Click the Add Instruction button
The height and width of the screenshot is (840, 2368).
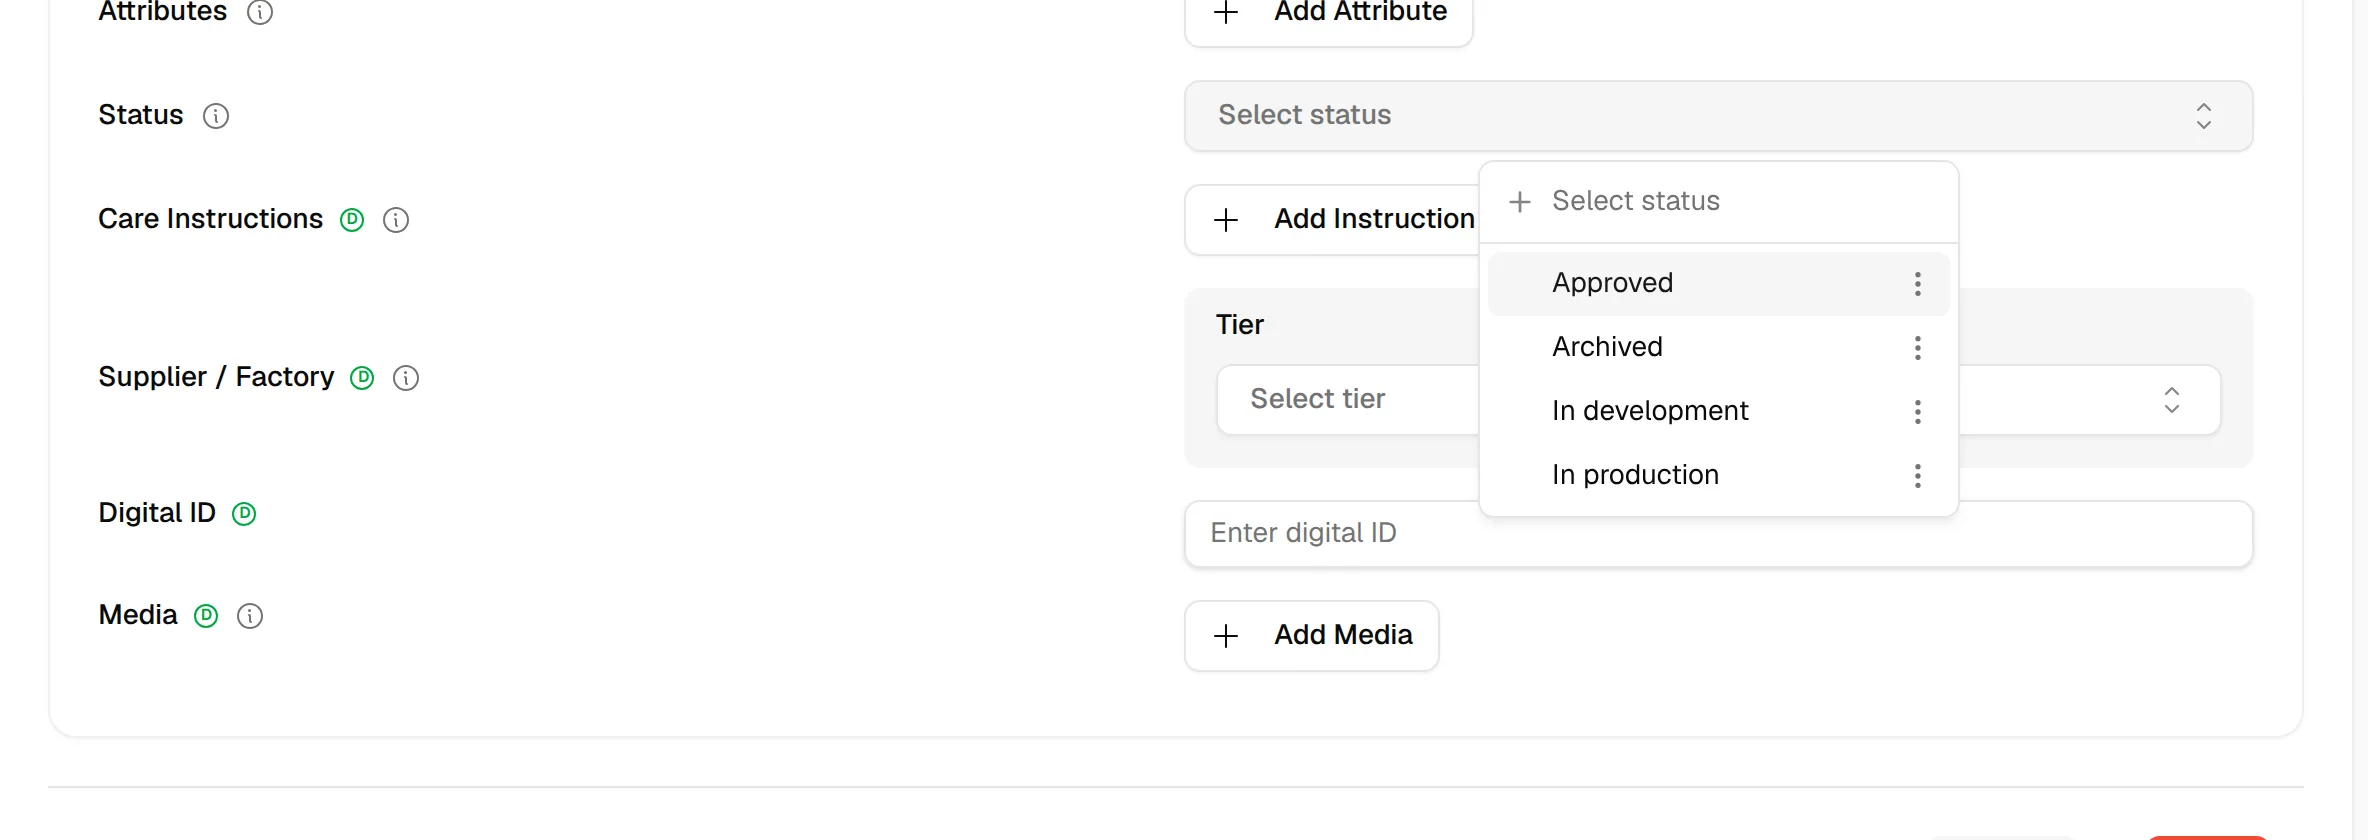[x=1332, y=220]
